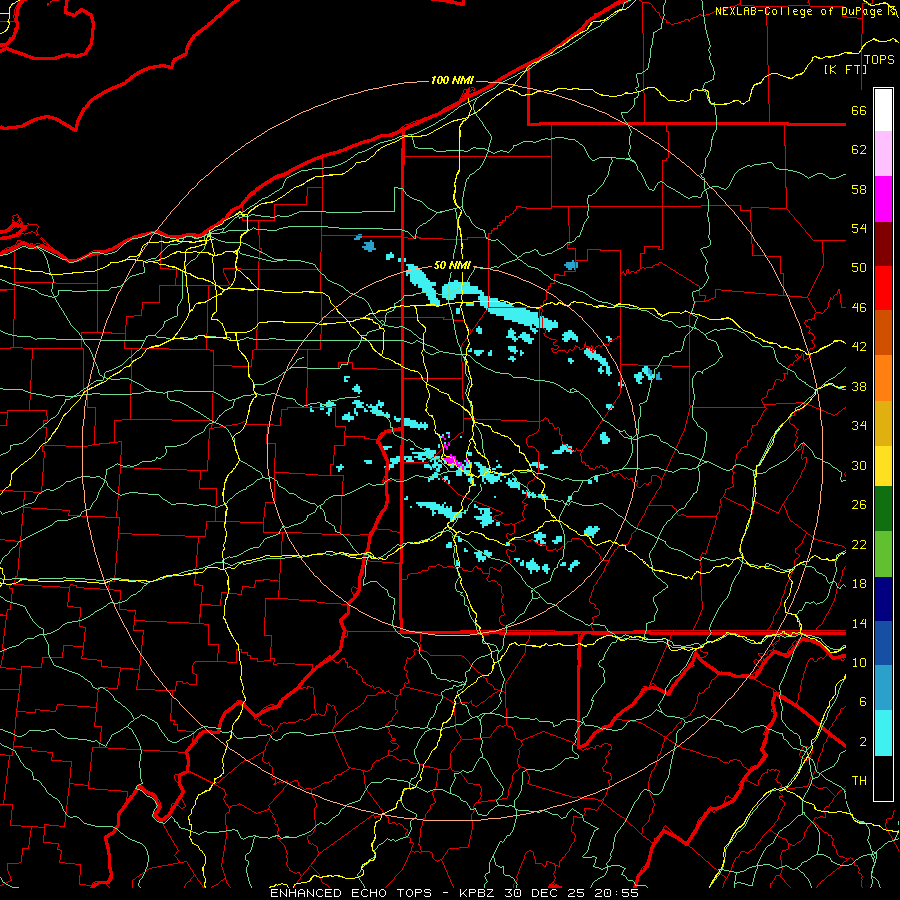Click the medium blue swatch at 18 kft
900x900 pixels.
(883, 644)
